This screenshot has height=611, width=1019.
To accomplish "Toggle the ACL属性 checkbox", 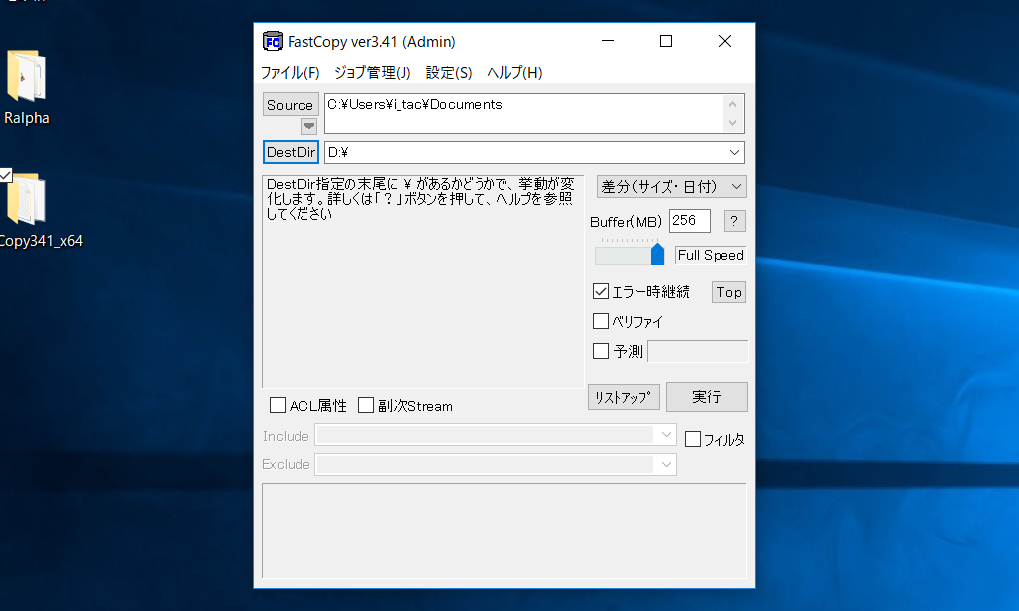I will coord(278,405).
